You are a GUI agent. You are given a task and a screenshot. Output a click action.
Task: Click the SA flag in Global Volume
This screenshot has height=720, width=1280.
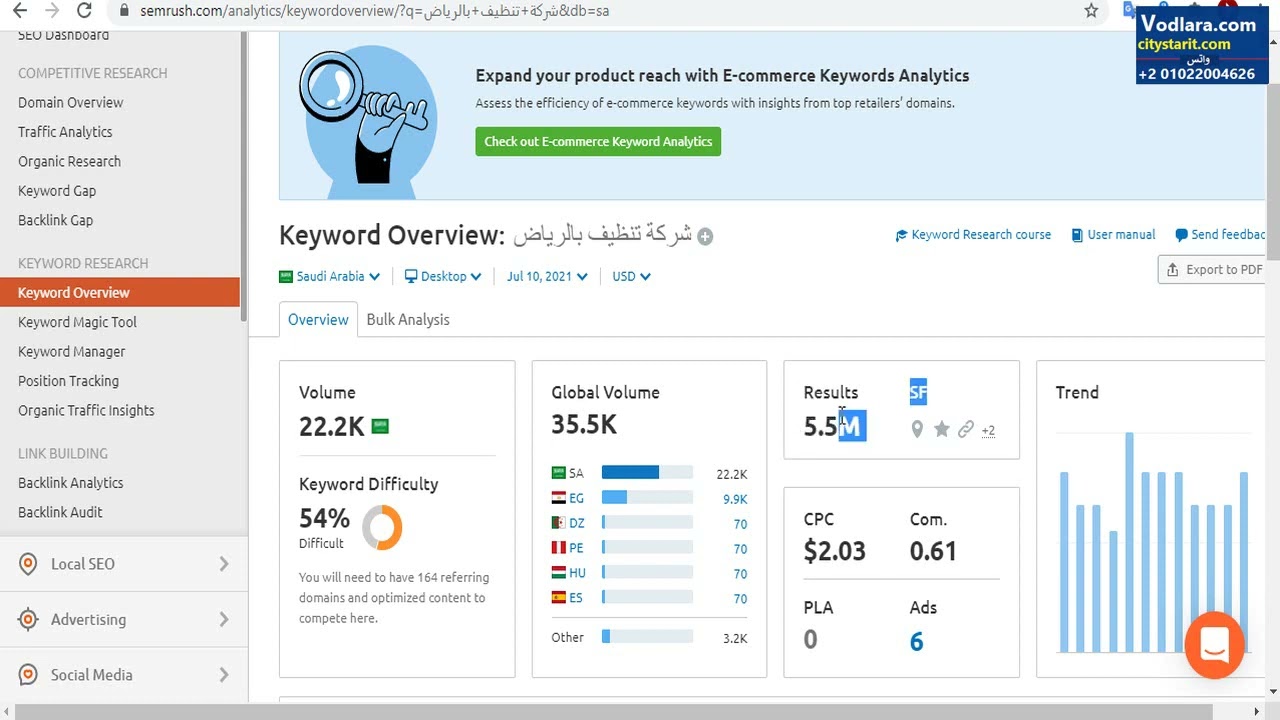click(558, 473)
